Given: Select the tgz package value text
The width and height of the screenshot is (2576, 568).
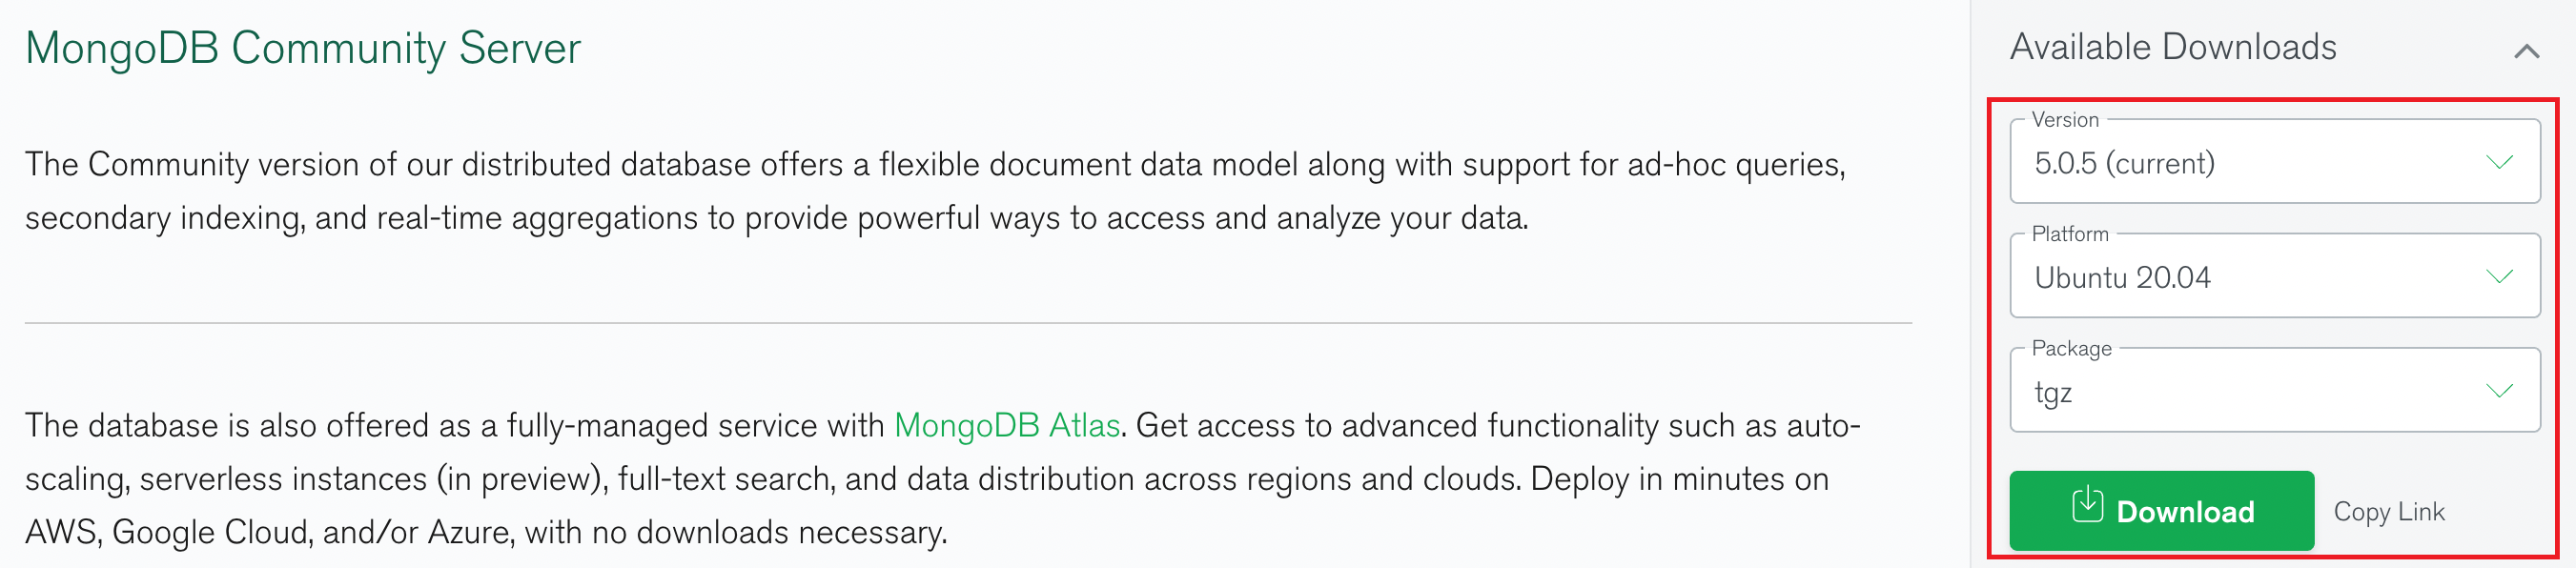Looking at the screenshot, I should (x=2053, y=392).
